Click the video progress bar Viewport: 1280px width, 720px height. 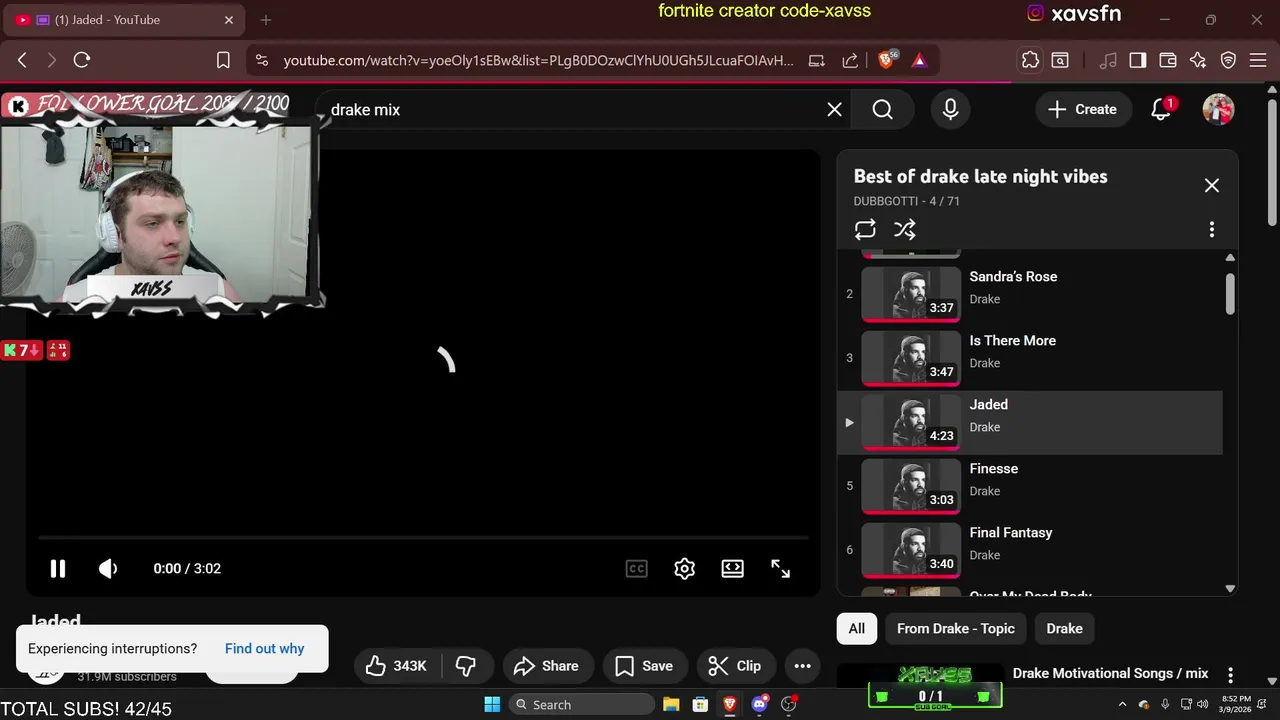click(423, 538)
